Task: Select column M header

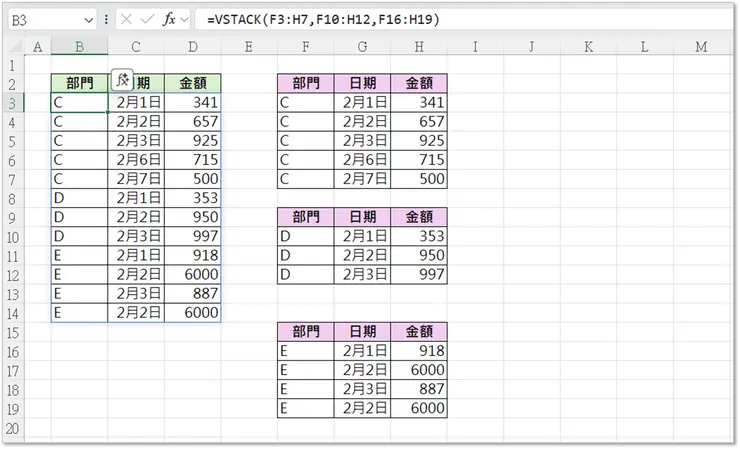Action: point(701,47)
